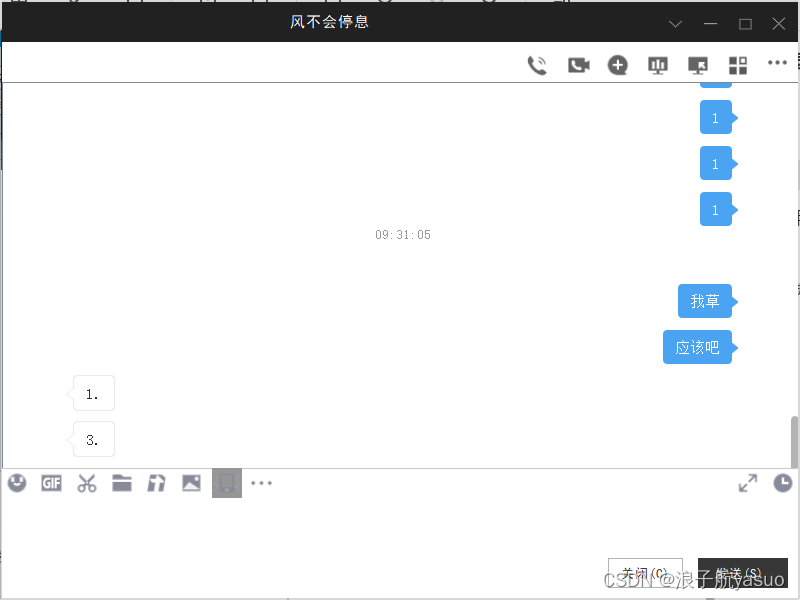Open the screen sharing tool
800x600 pixels.
click(x=659, y=64)
